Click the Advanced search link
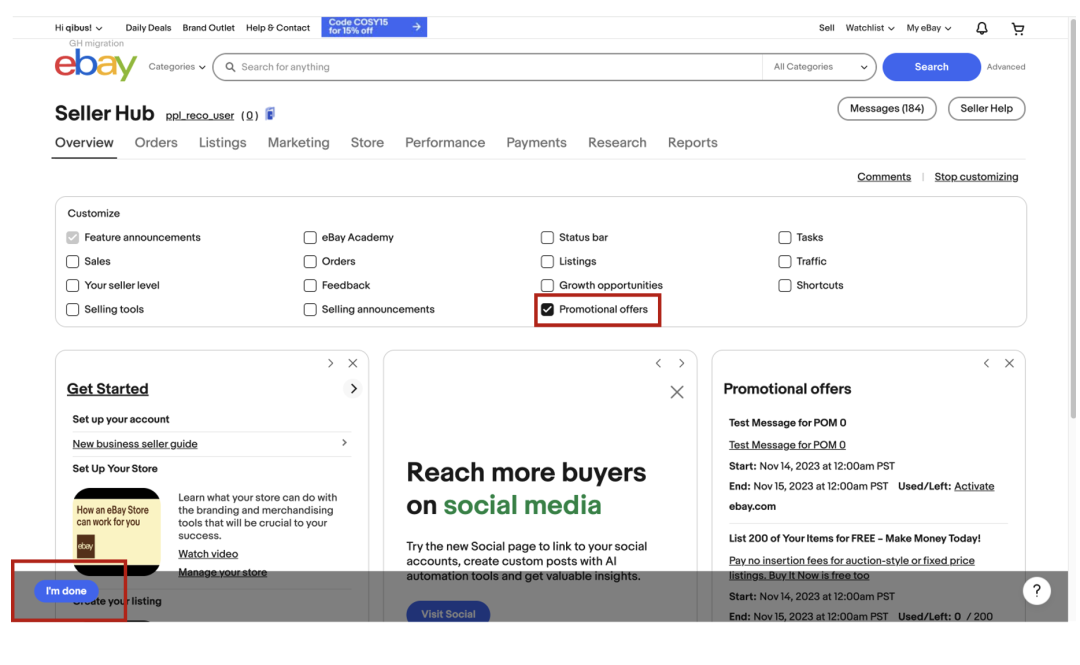1080x665 pixels. [x=1006, y=67]
